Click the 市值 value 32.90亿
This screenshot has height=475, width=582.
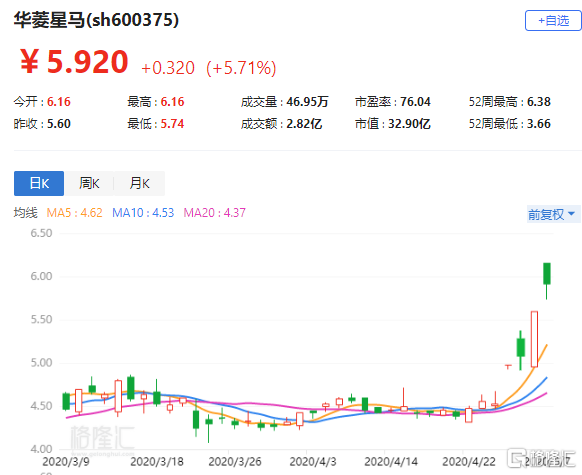(409, 124)
